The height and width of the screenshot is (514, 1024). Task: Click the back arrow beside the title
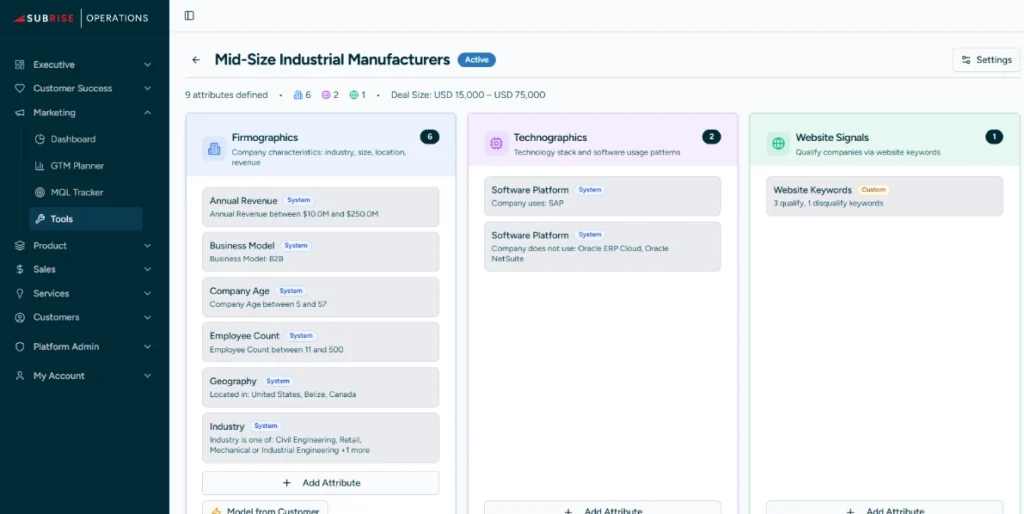[x=196, y=60]
